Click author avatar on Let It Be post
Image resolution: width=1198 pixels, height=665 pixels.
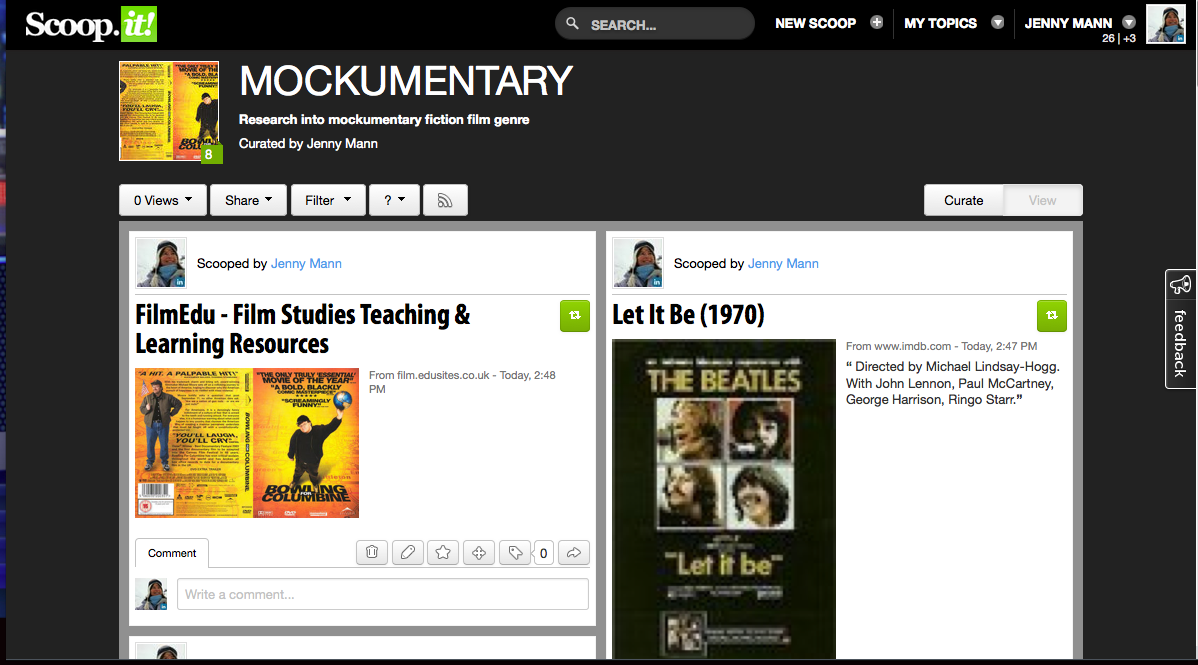(638, 262)
